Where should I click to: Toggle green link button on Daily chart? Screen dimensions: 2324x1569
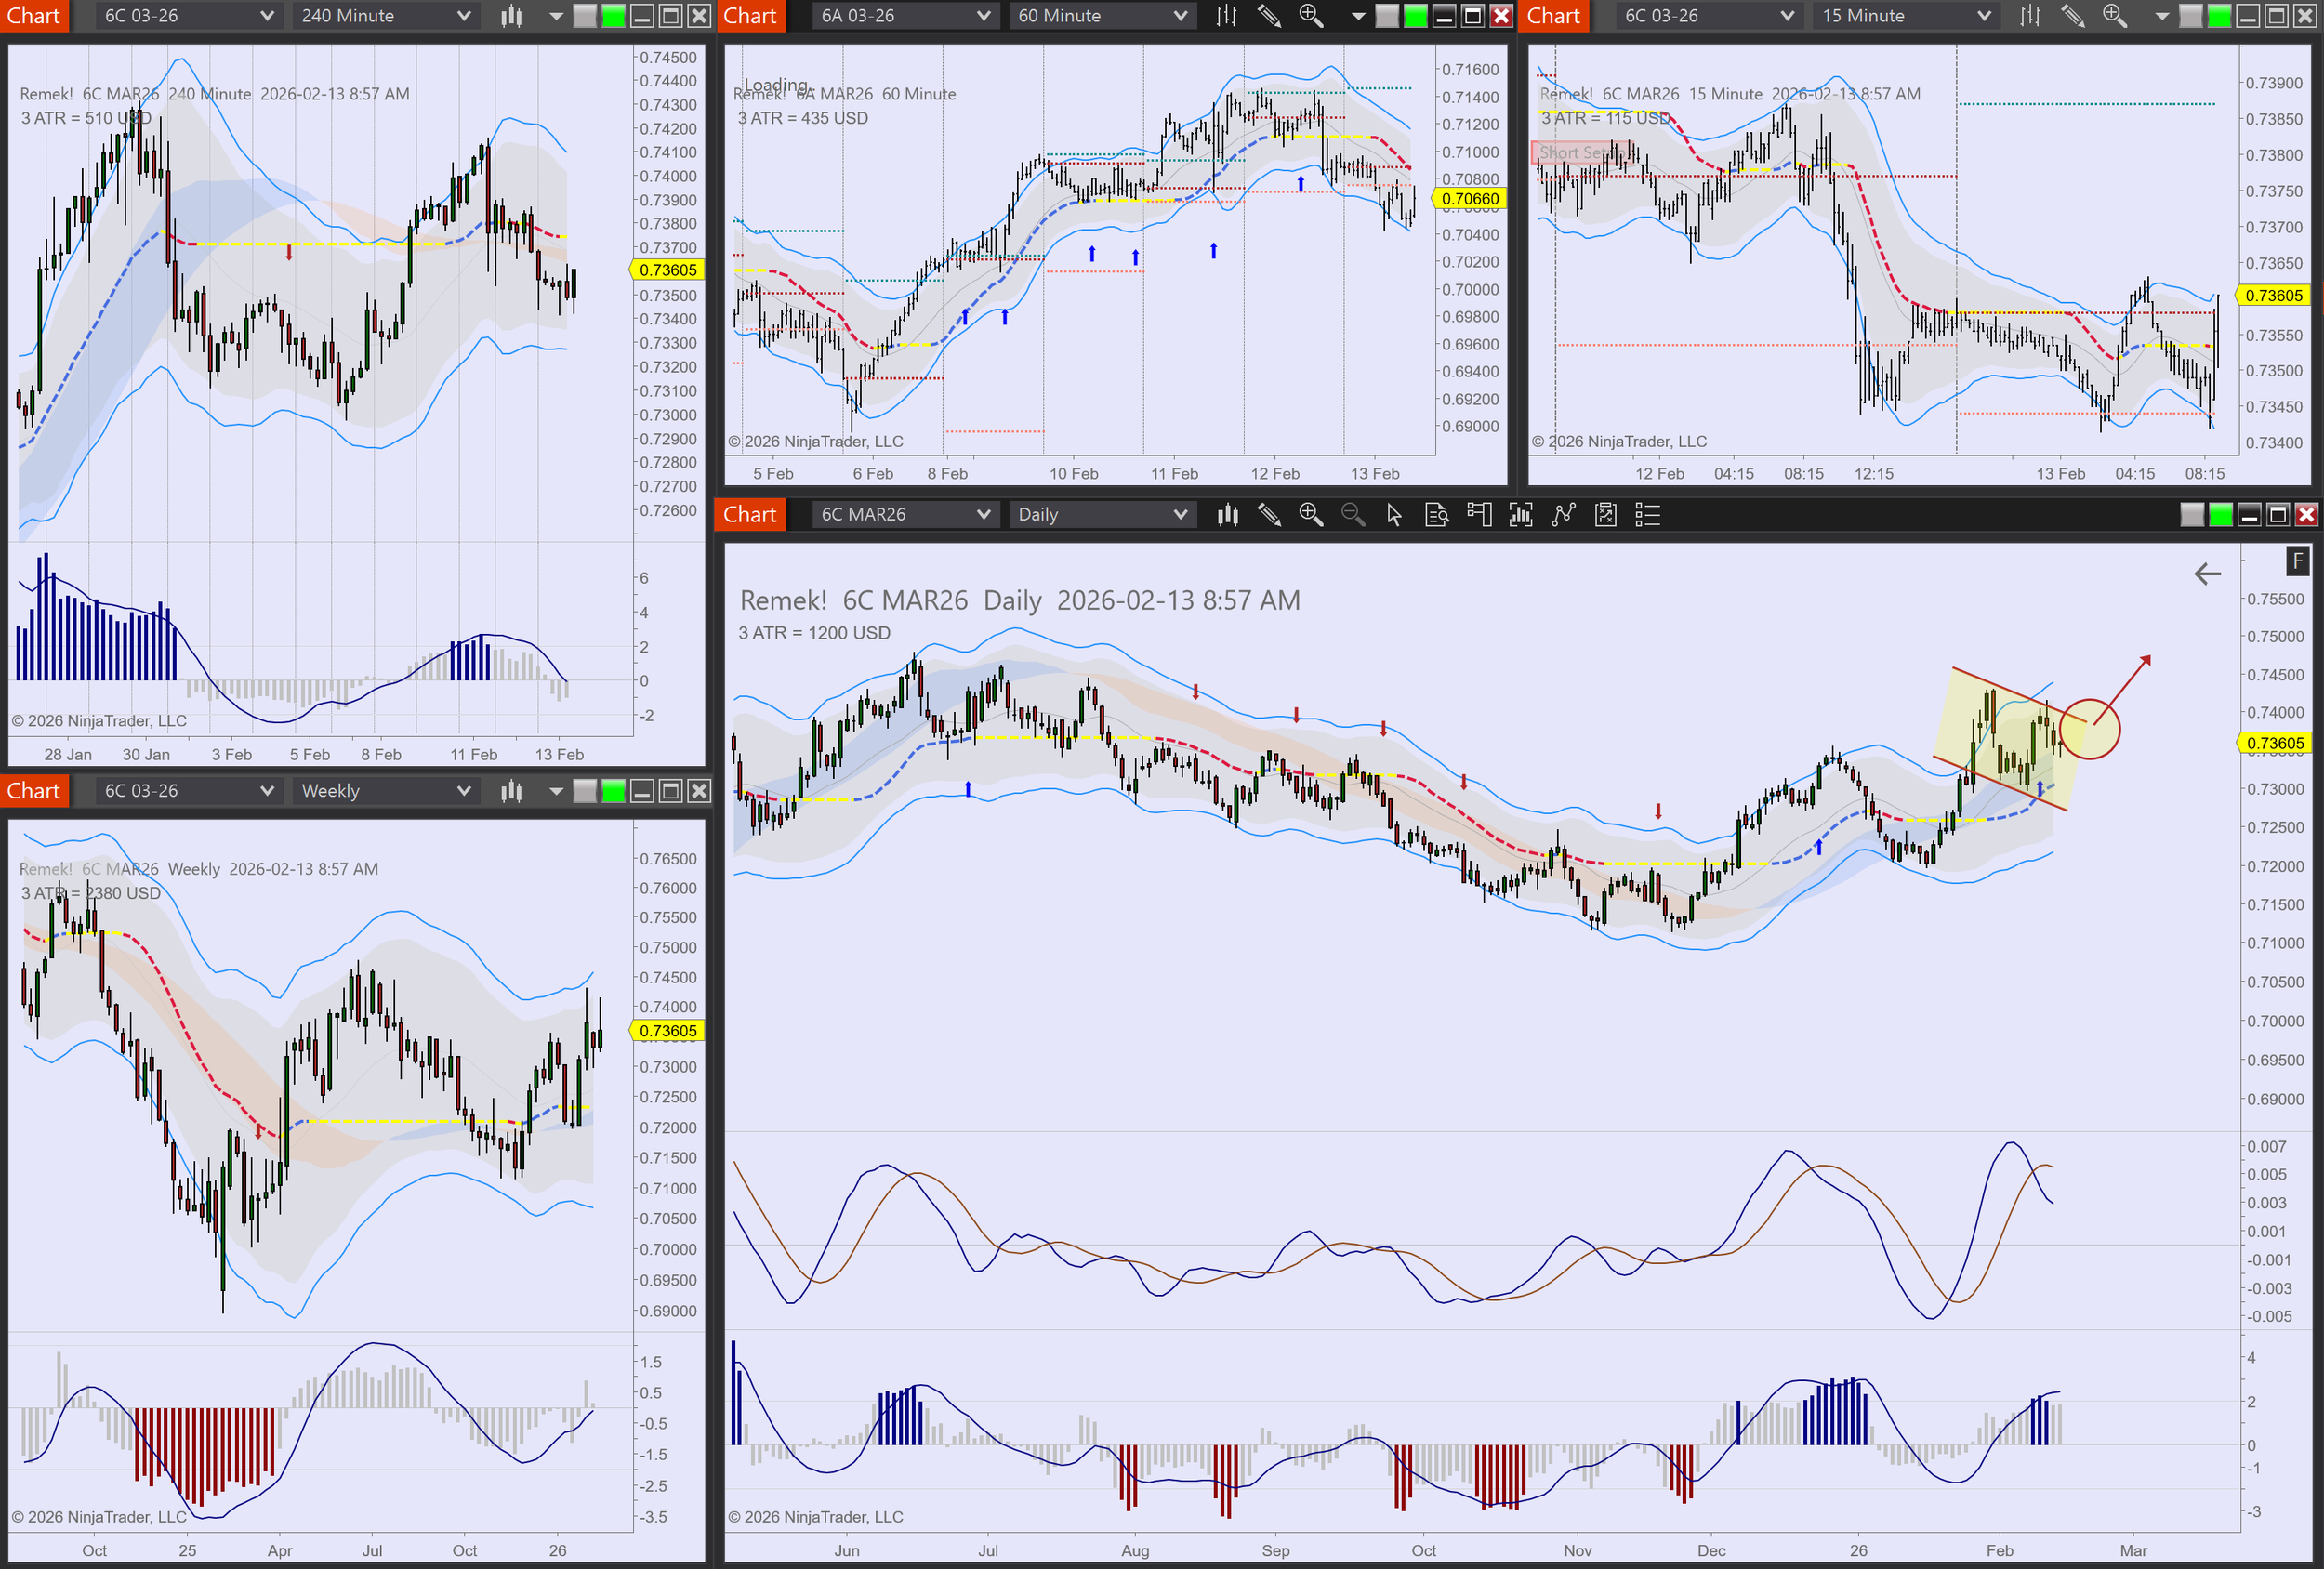coord(2220,515)
